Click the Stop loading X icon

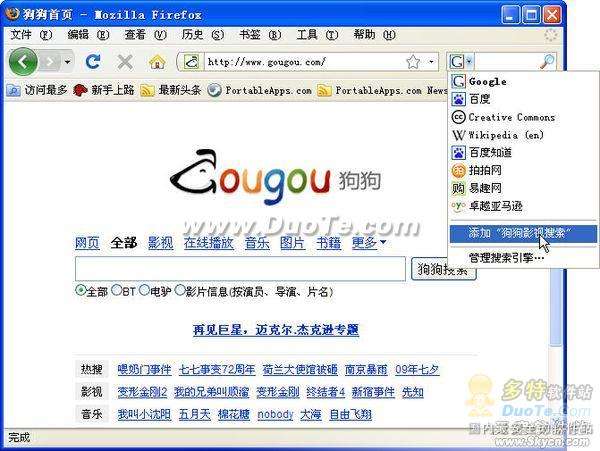tap(125, 62)
